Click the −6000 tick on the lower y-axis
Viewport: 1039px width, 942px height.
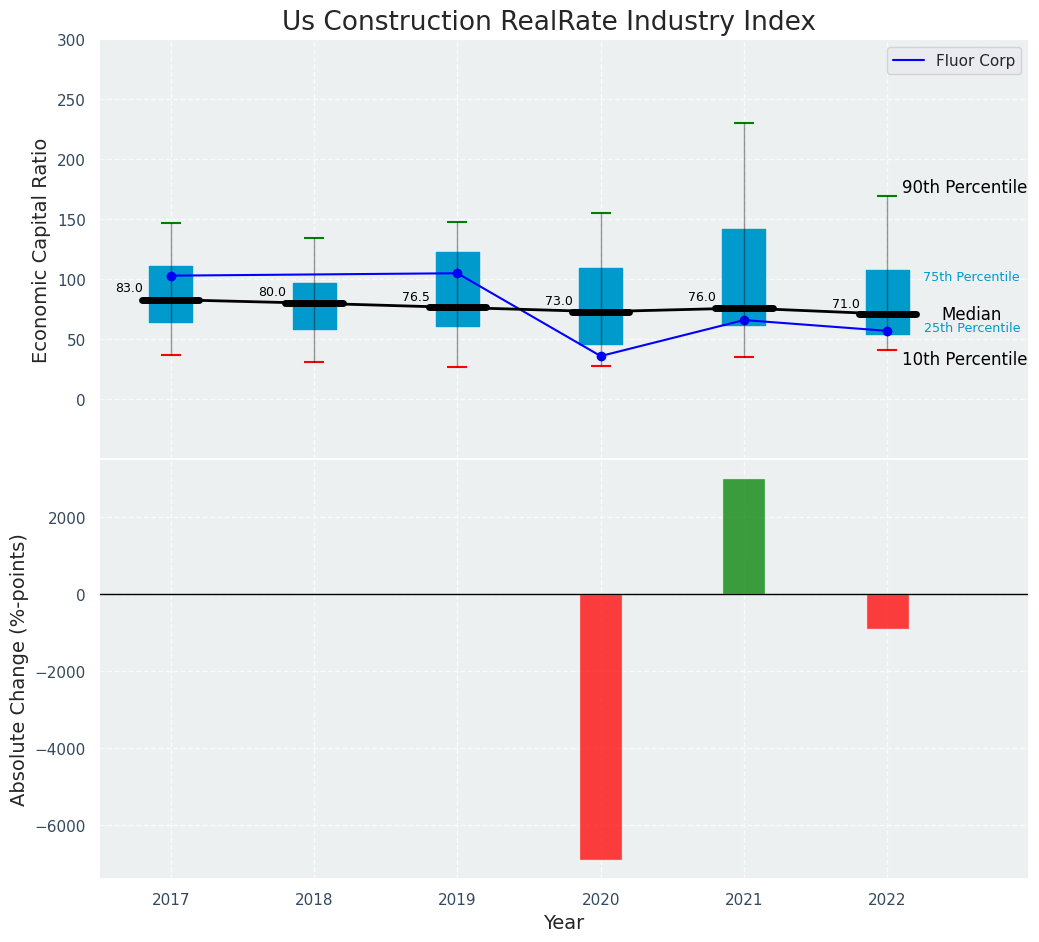pos(61,827)
